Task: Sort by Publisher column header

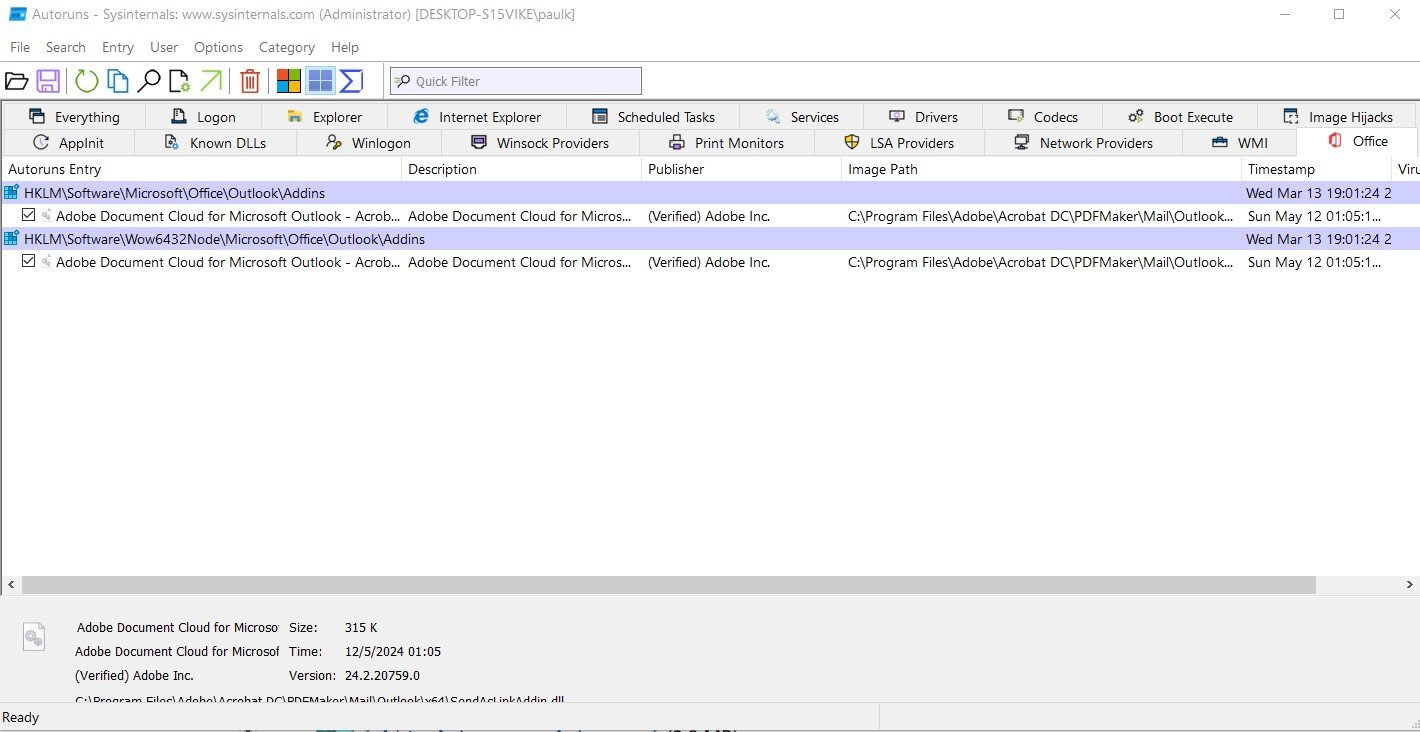Action: click(741, 169)
